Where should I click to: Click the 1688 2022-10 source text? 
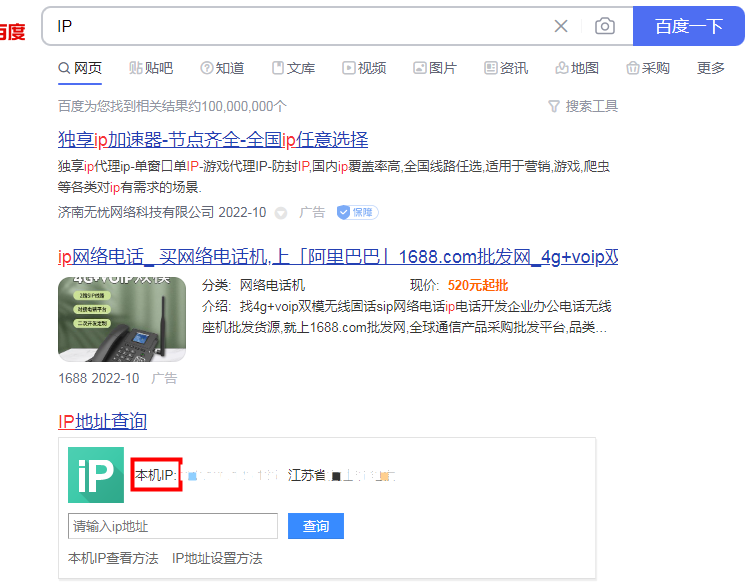[x=98, y=378]
